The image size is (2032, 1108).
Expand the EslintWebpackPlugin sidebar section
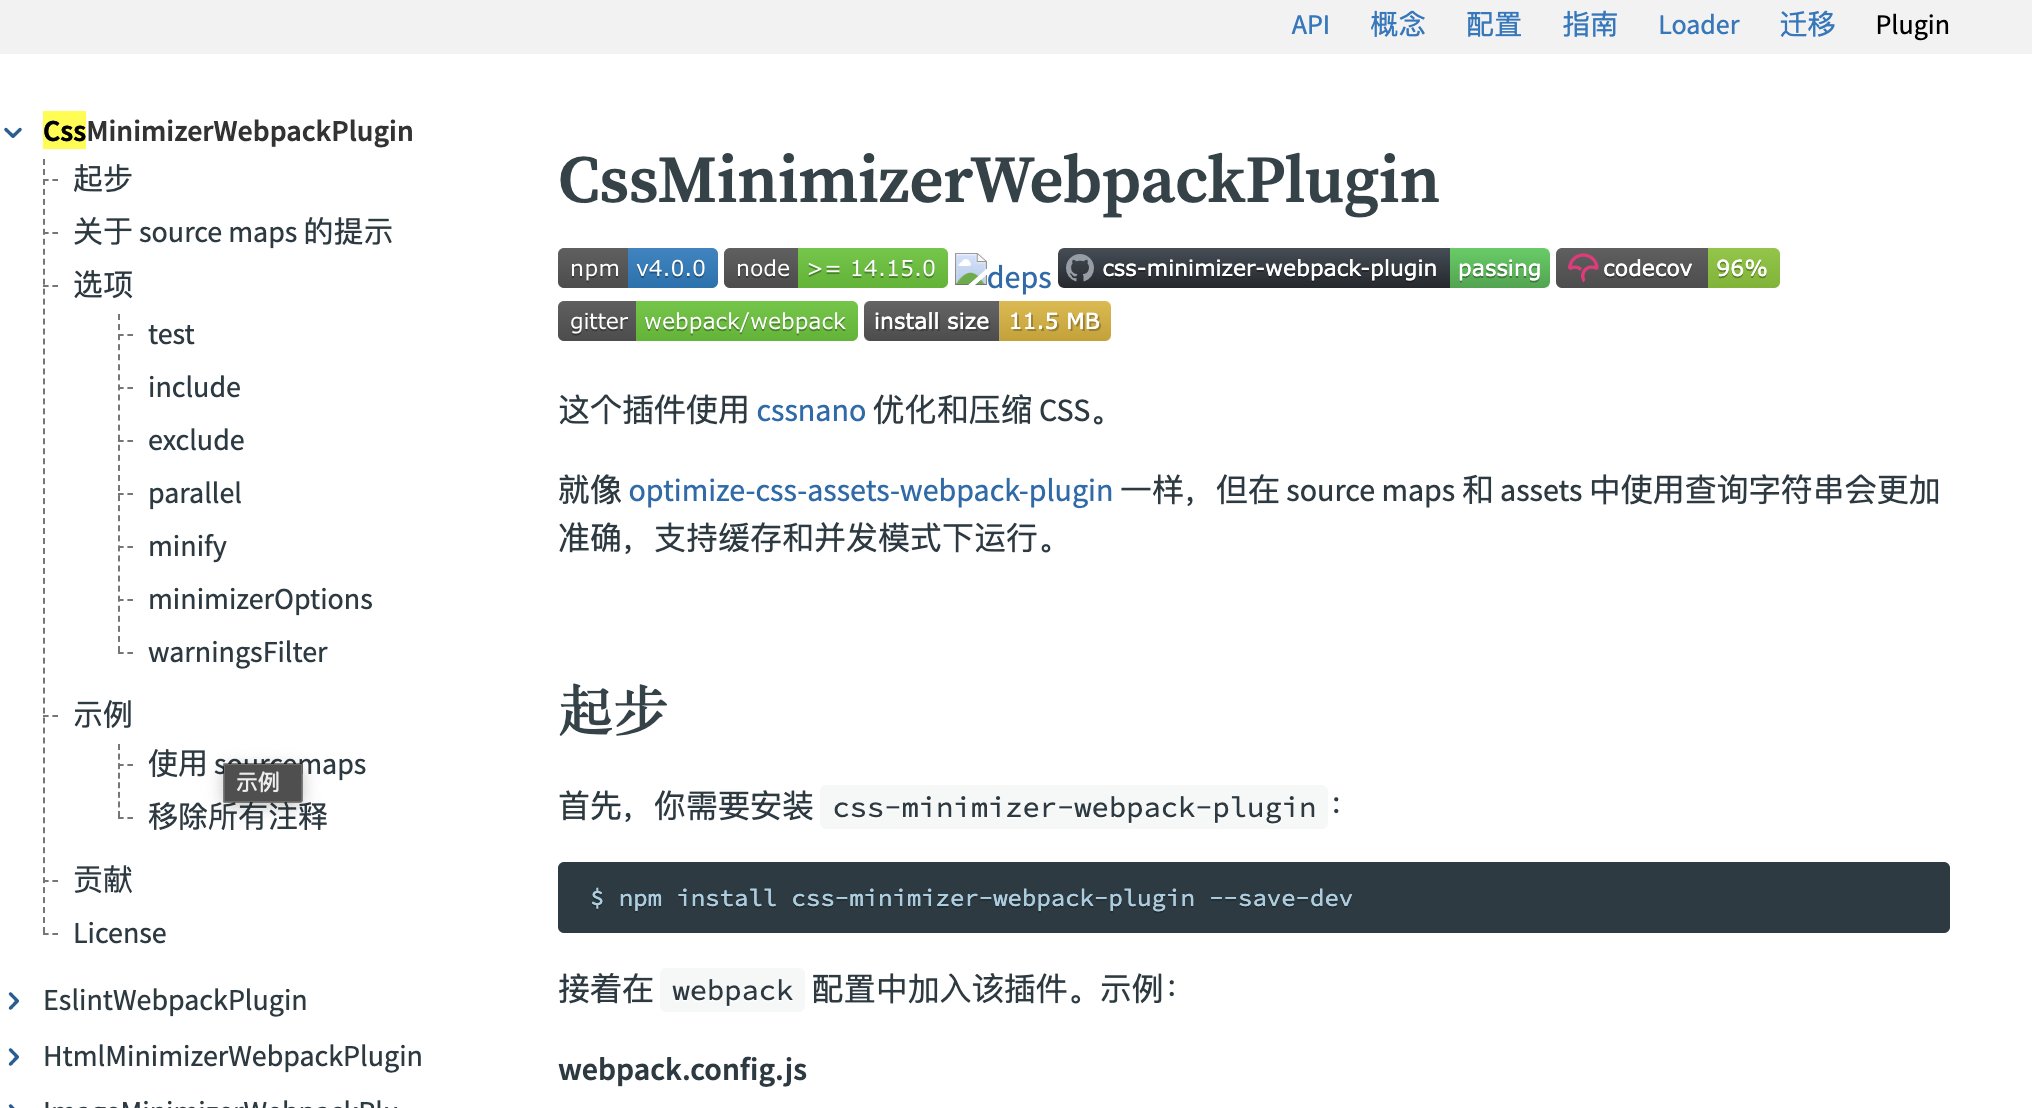click(x=14, y=1000)
